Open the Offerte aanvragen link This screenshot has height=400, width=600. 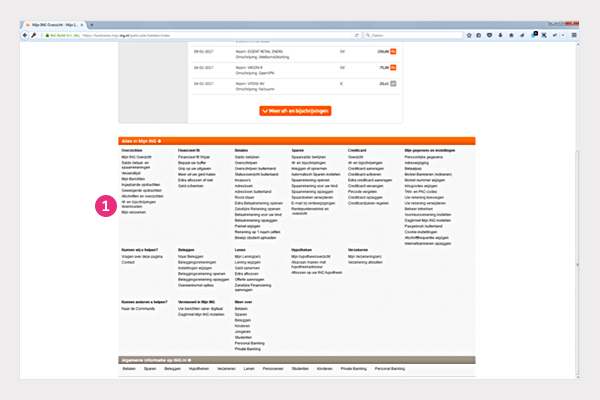pos(249,279)
